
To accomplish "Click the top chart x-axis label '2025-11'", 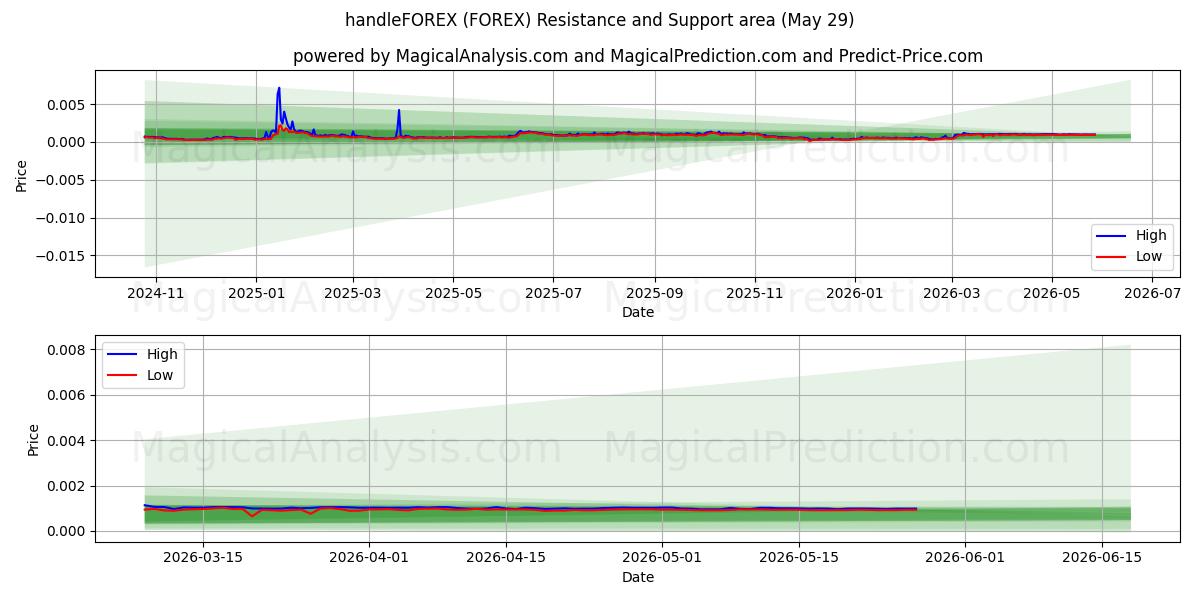I will click(x=754, y=295).
